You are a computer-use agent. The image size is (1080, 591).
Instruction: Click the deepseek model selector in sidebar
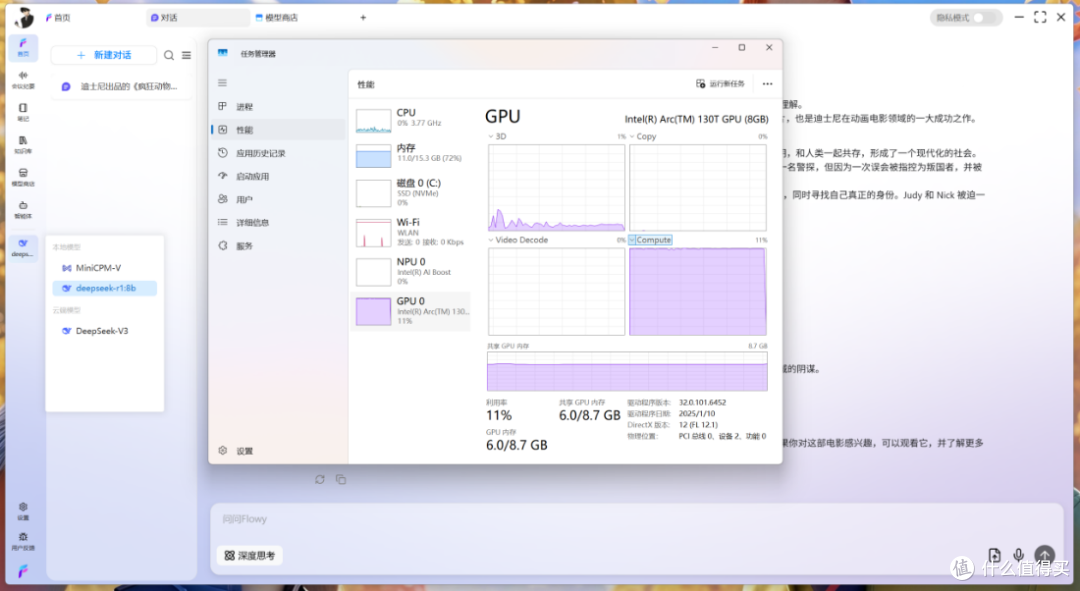pos(23,247)
